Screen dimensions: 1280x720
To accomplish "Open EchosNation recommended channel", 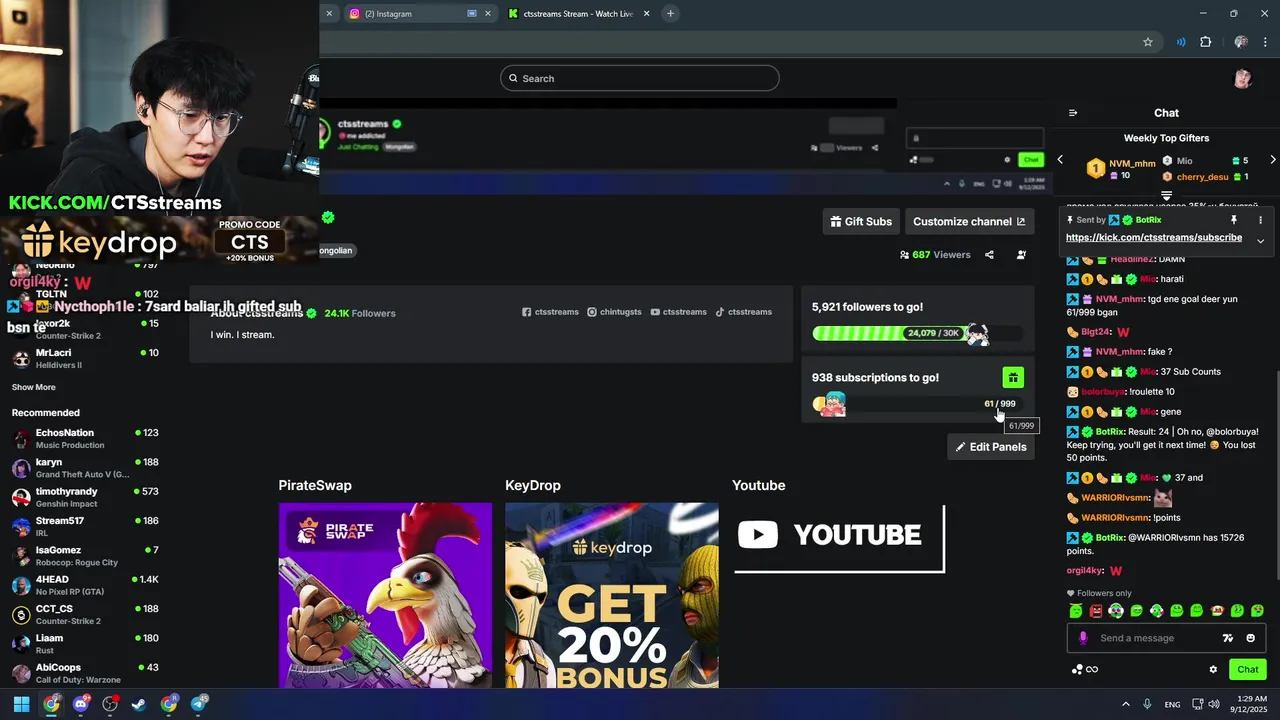I will pos(85,438).
